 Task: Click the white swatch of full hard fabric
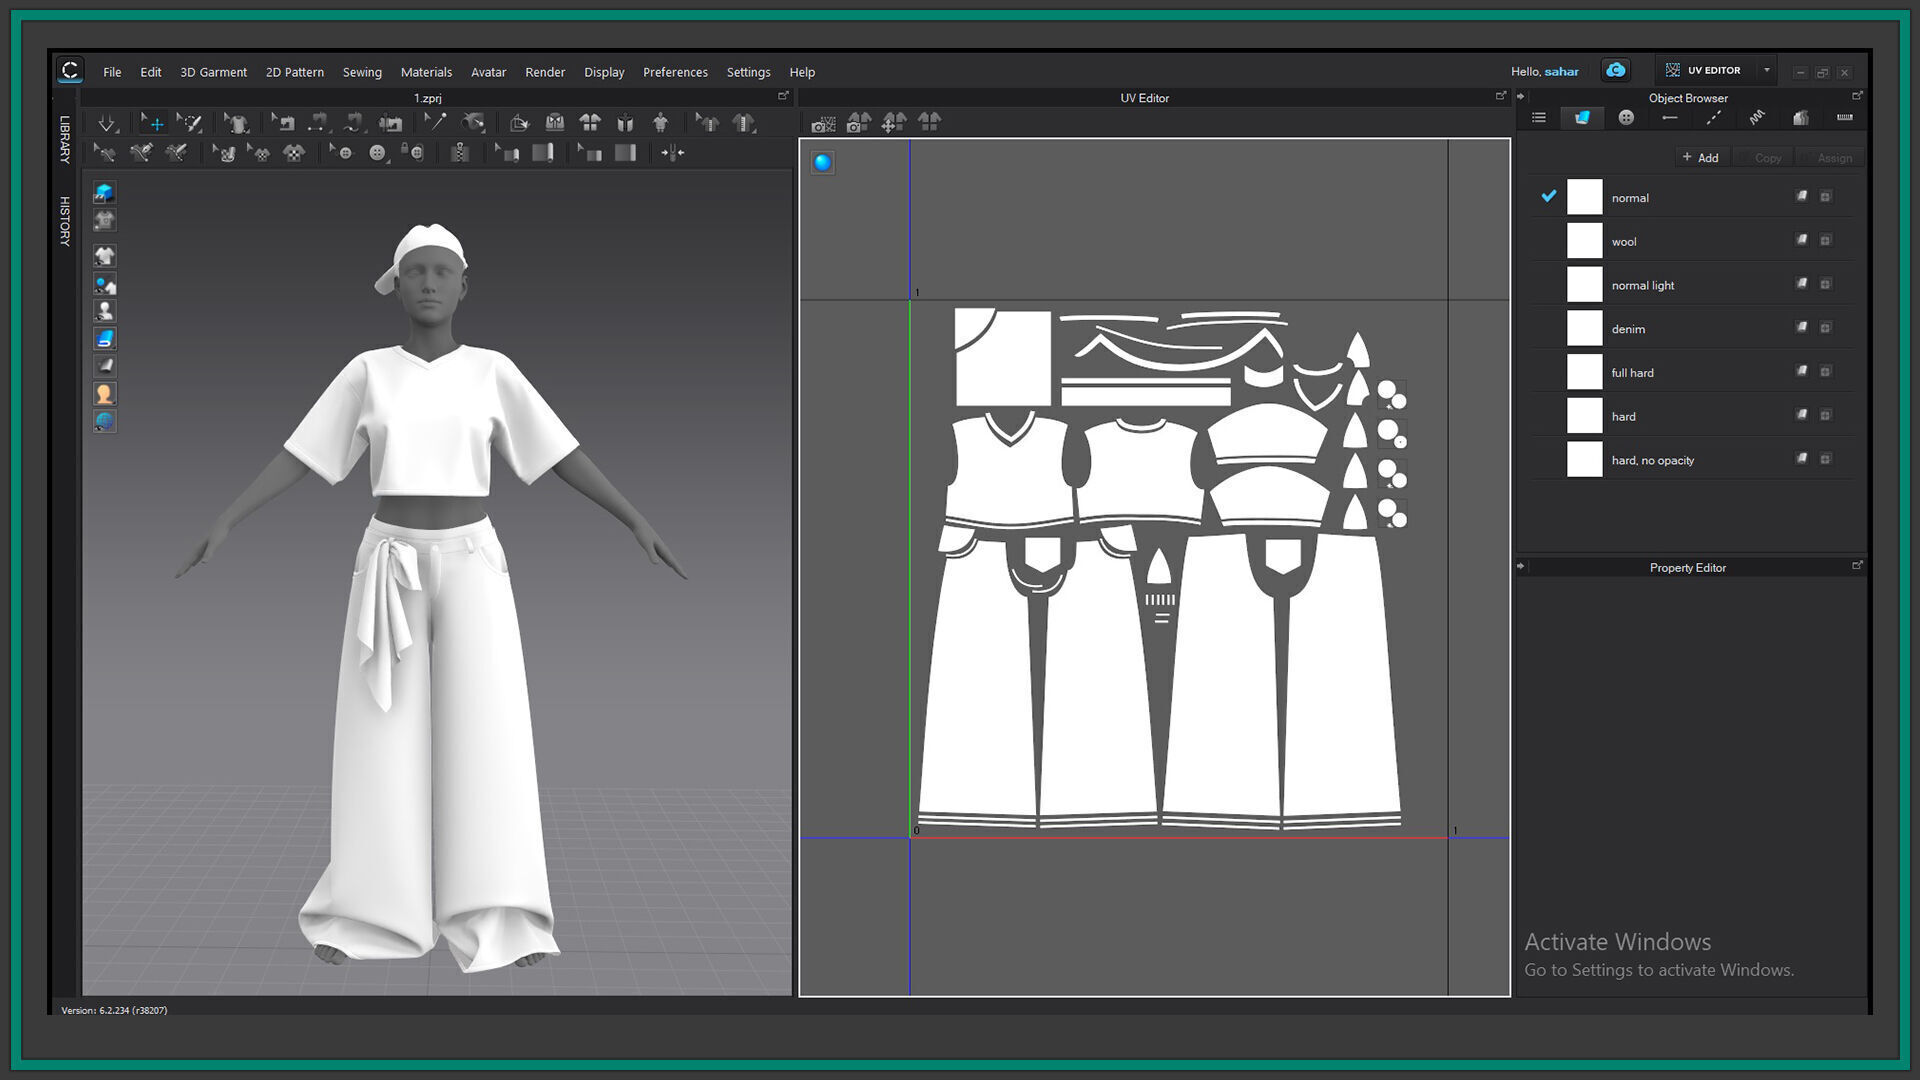click(1584, 372)
